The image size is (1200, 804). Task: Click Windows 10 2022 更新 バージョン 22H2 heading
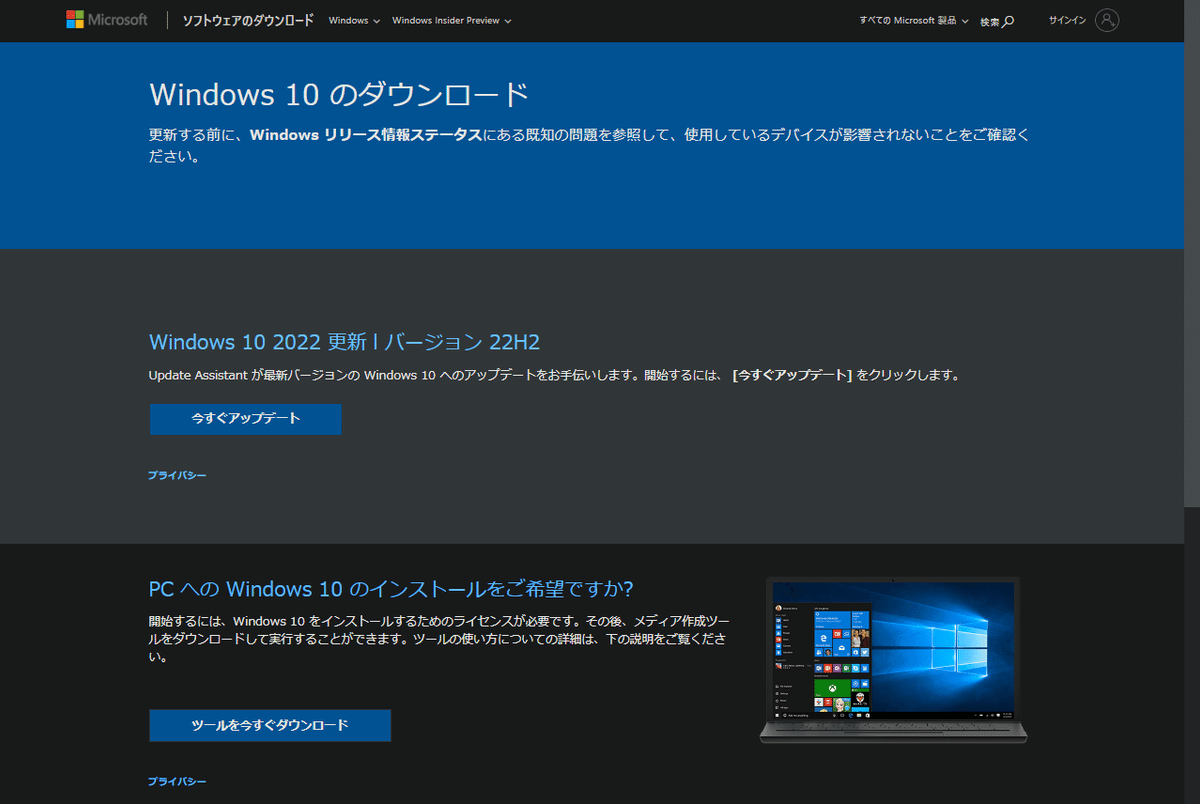coord(344,342)
